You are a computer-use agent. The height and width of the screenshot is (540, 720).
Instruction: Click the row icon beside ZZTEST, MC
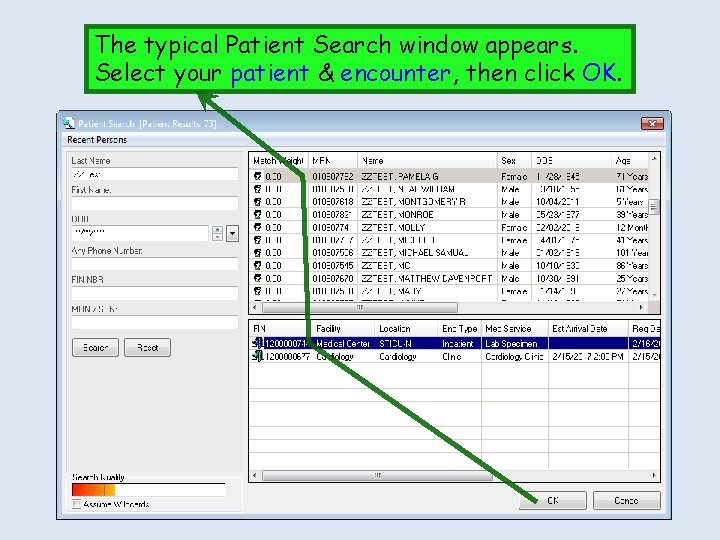coord(258,265)
